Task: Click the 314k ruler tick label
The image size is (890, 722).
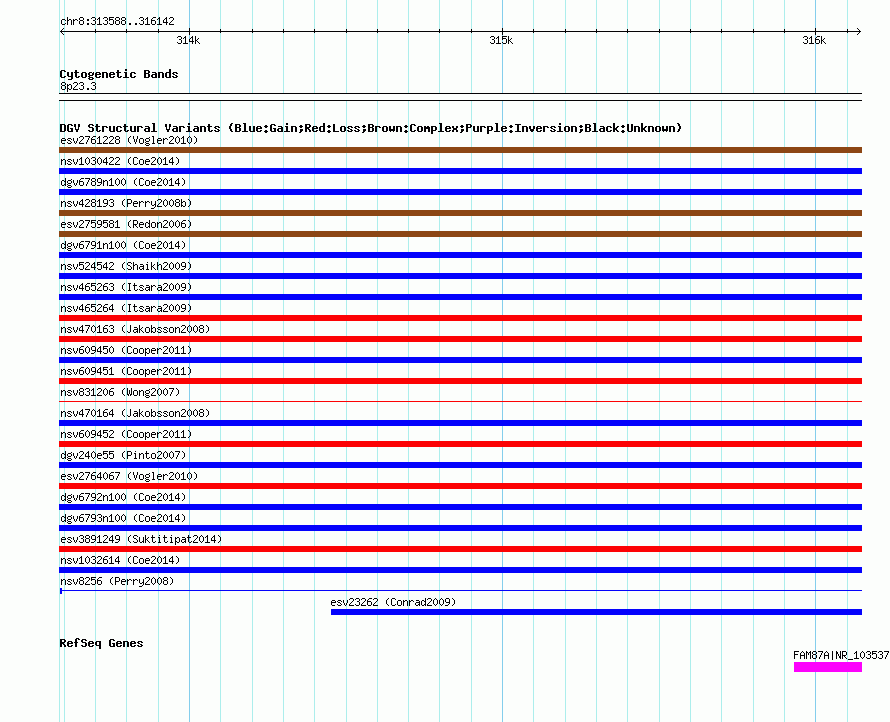Action: pyautogui.click(x=188, y=40)
